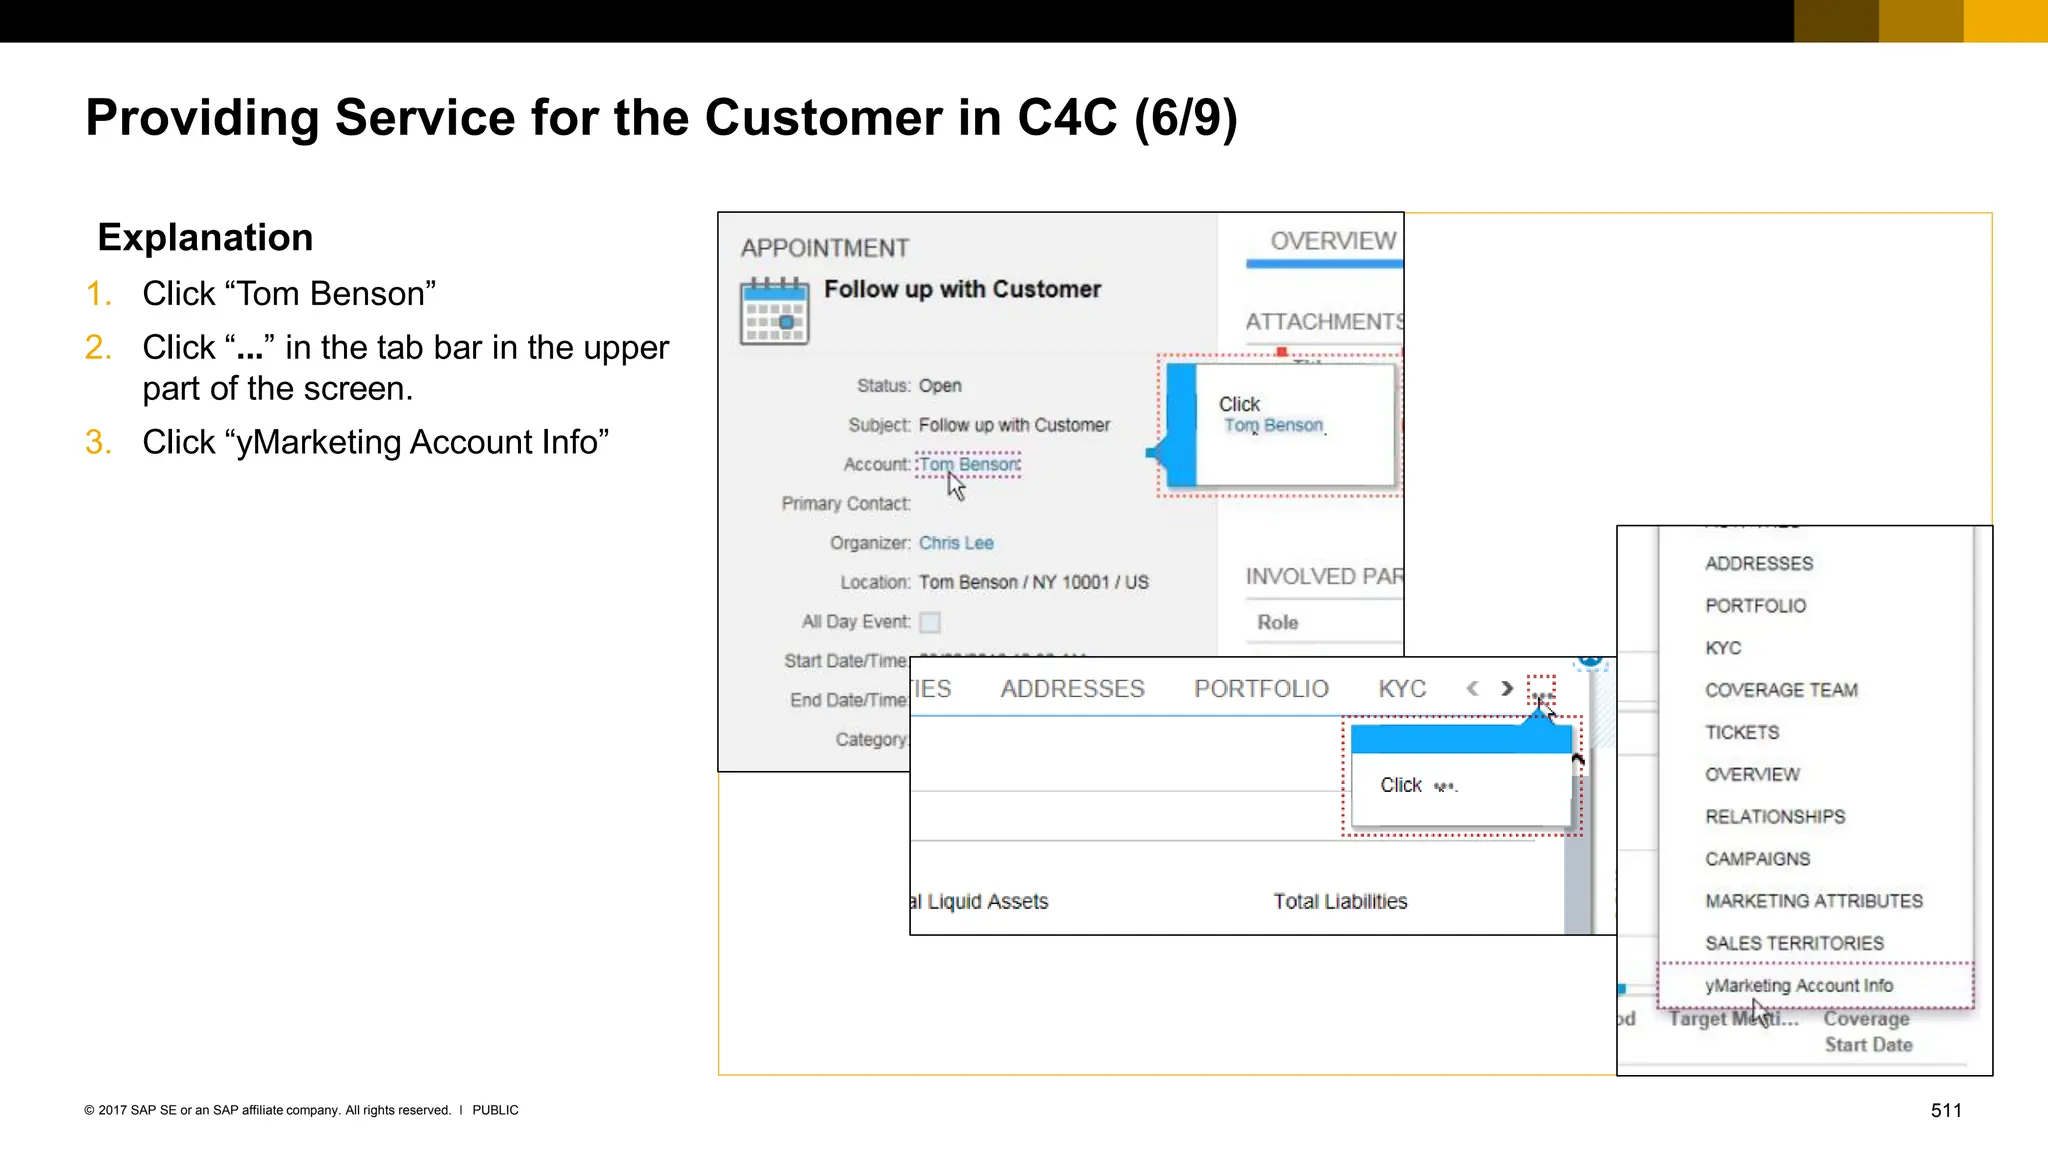This screenshot has height=1152, width=2048.
Task: Click the Follow up with Customer title
Action: [962, 289]
